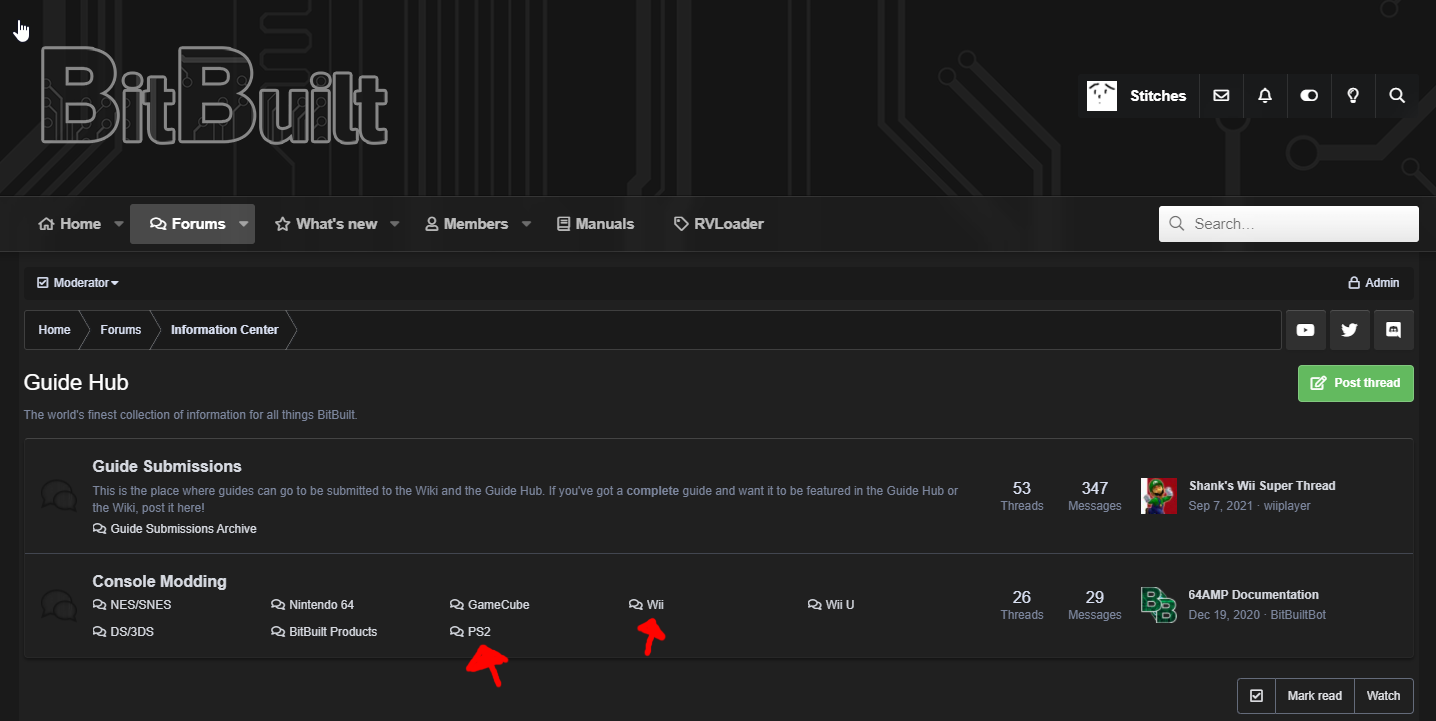Open the conversations envelope icon
Screen dimensions: 1436x721
[x=1221, y=96]
